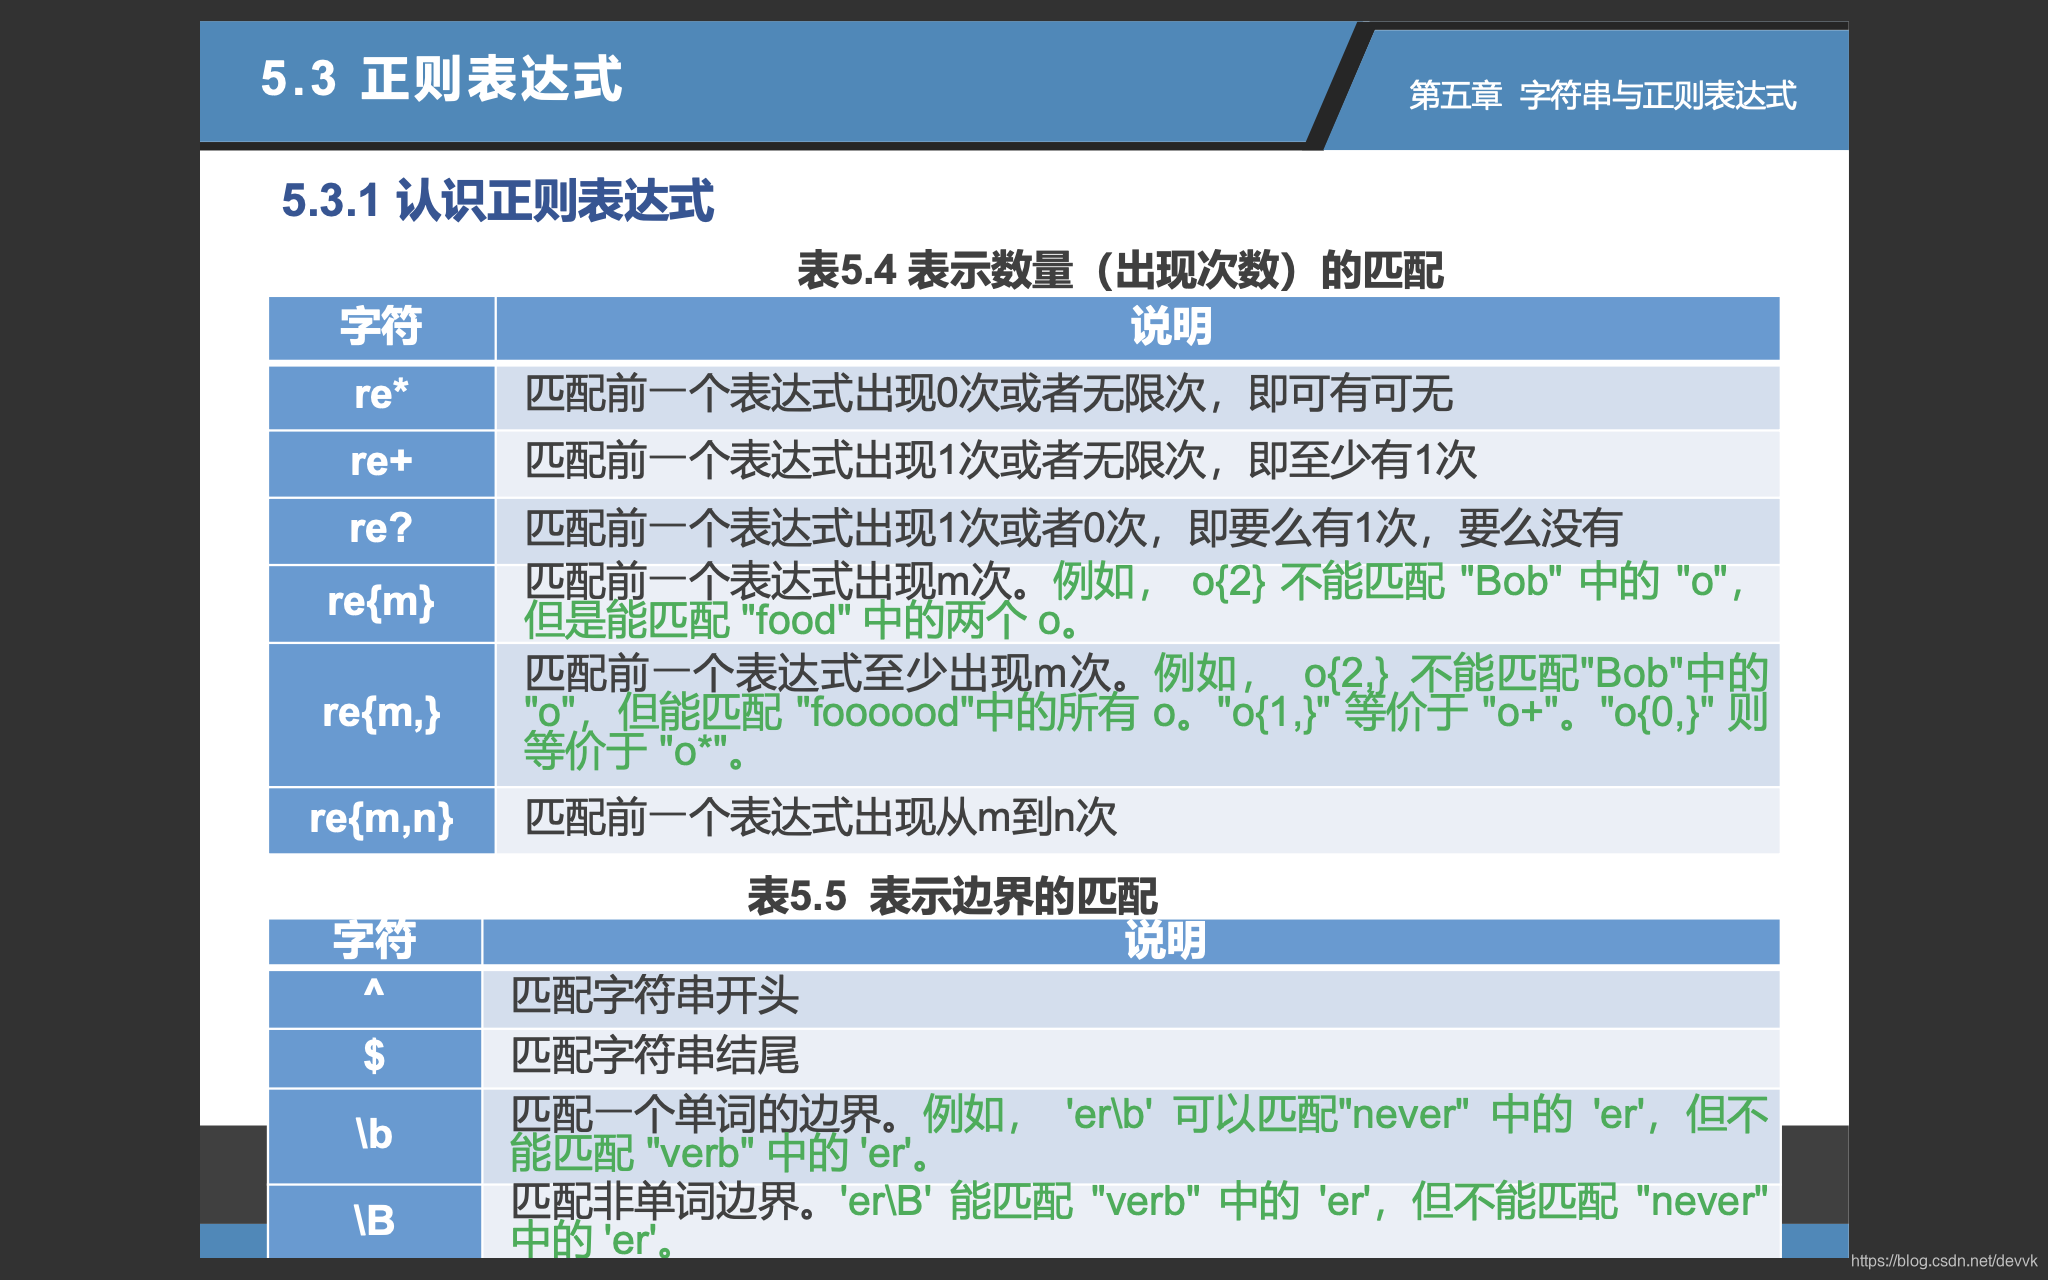Select the re{m,} row label
This screenshot has width=2048, height=1280.
click(x=380, y=716)
